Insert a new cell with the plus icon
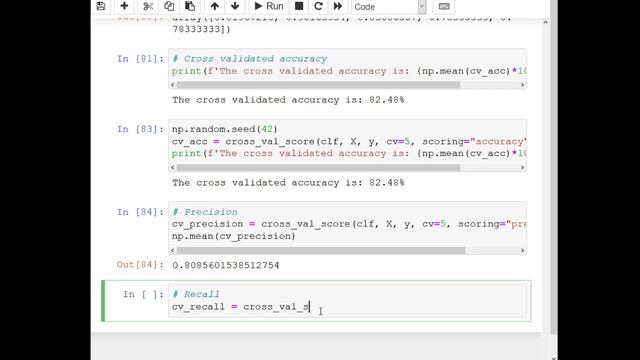Screen dimensions: 640x360 click(124, 6)
